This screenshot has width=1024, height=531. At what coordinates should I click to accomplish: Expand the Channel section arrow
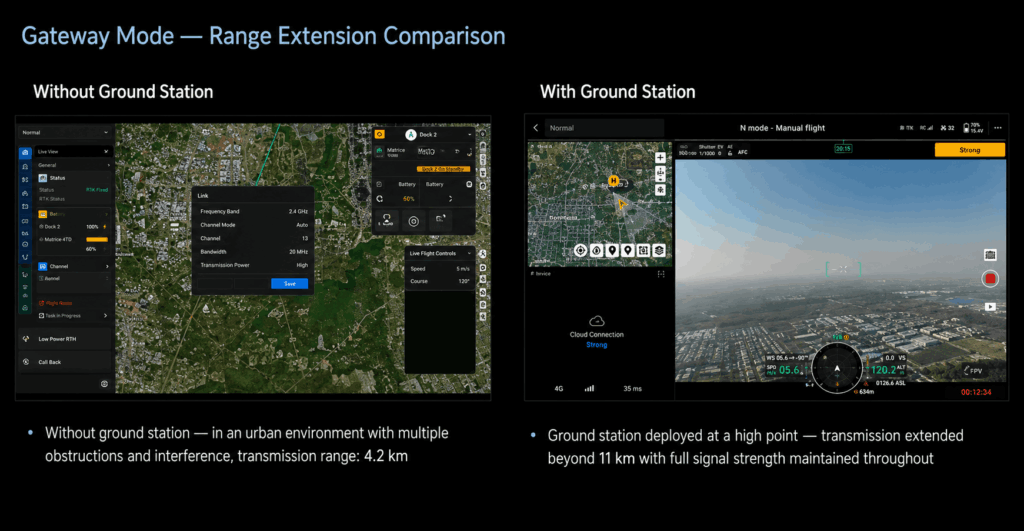click(107, 266)
